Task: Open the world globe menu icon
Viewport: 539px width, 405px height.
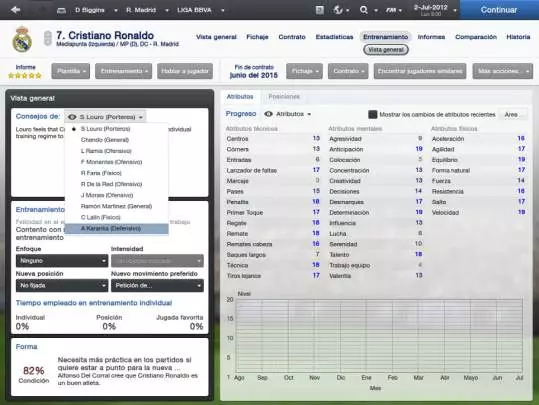Action: point(338,10)
